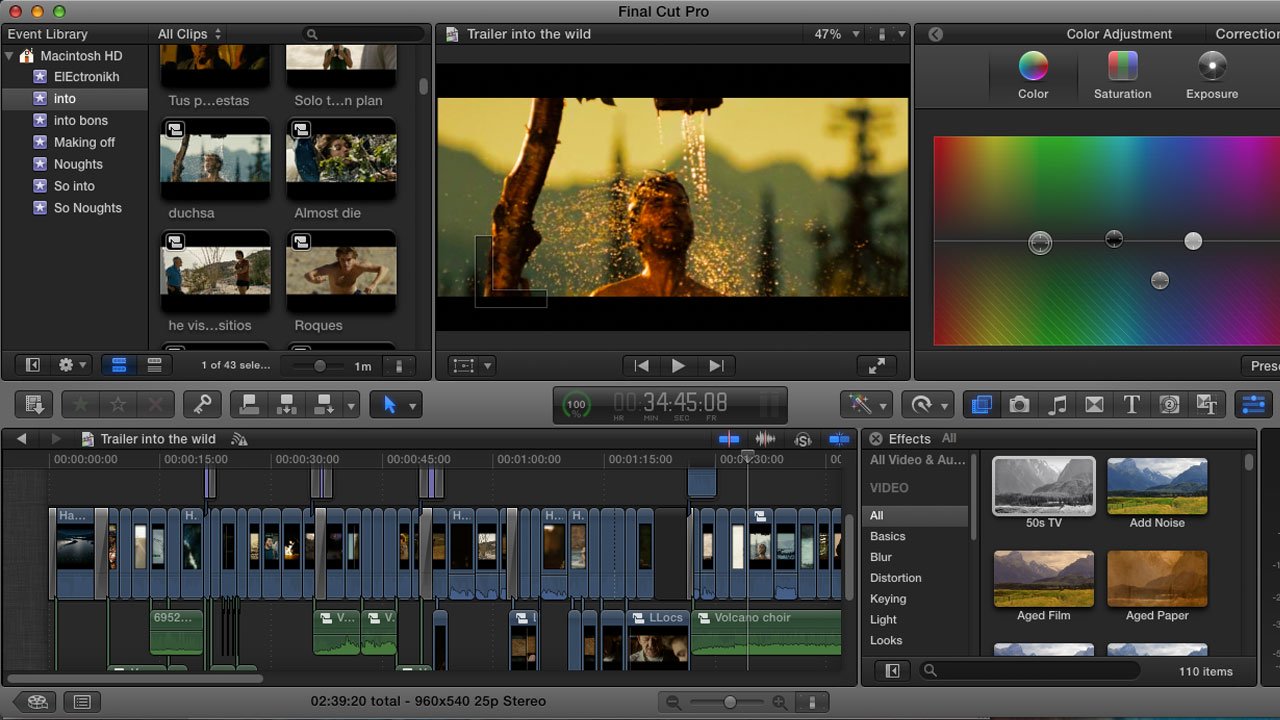Toggle timeline snapping on or off
1280x720 pixels.
tap(839, 438)
